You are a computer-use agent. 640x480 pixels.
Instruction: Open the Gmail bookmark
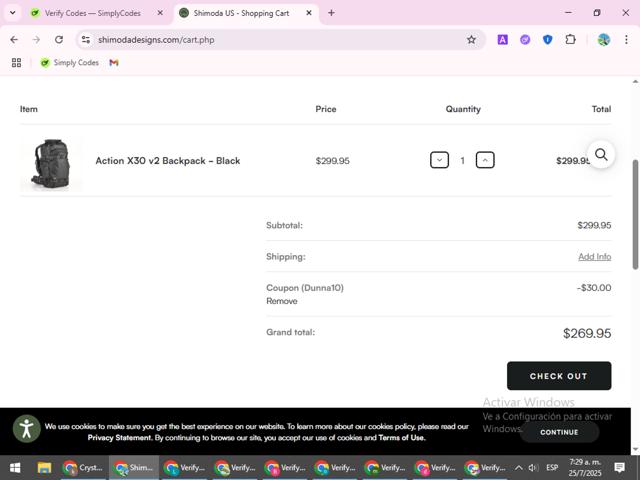tap(114, 62)
